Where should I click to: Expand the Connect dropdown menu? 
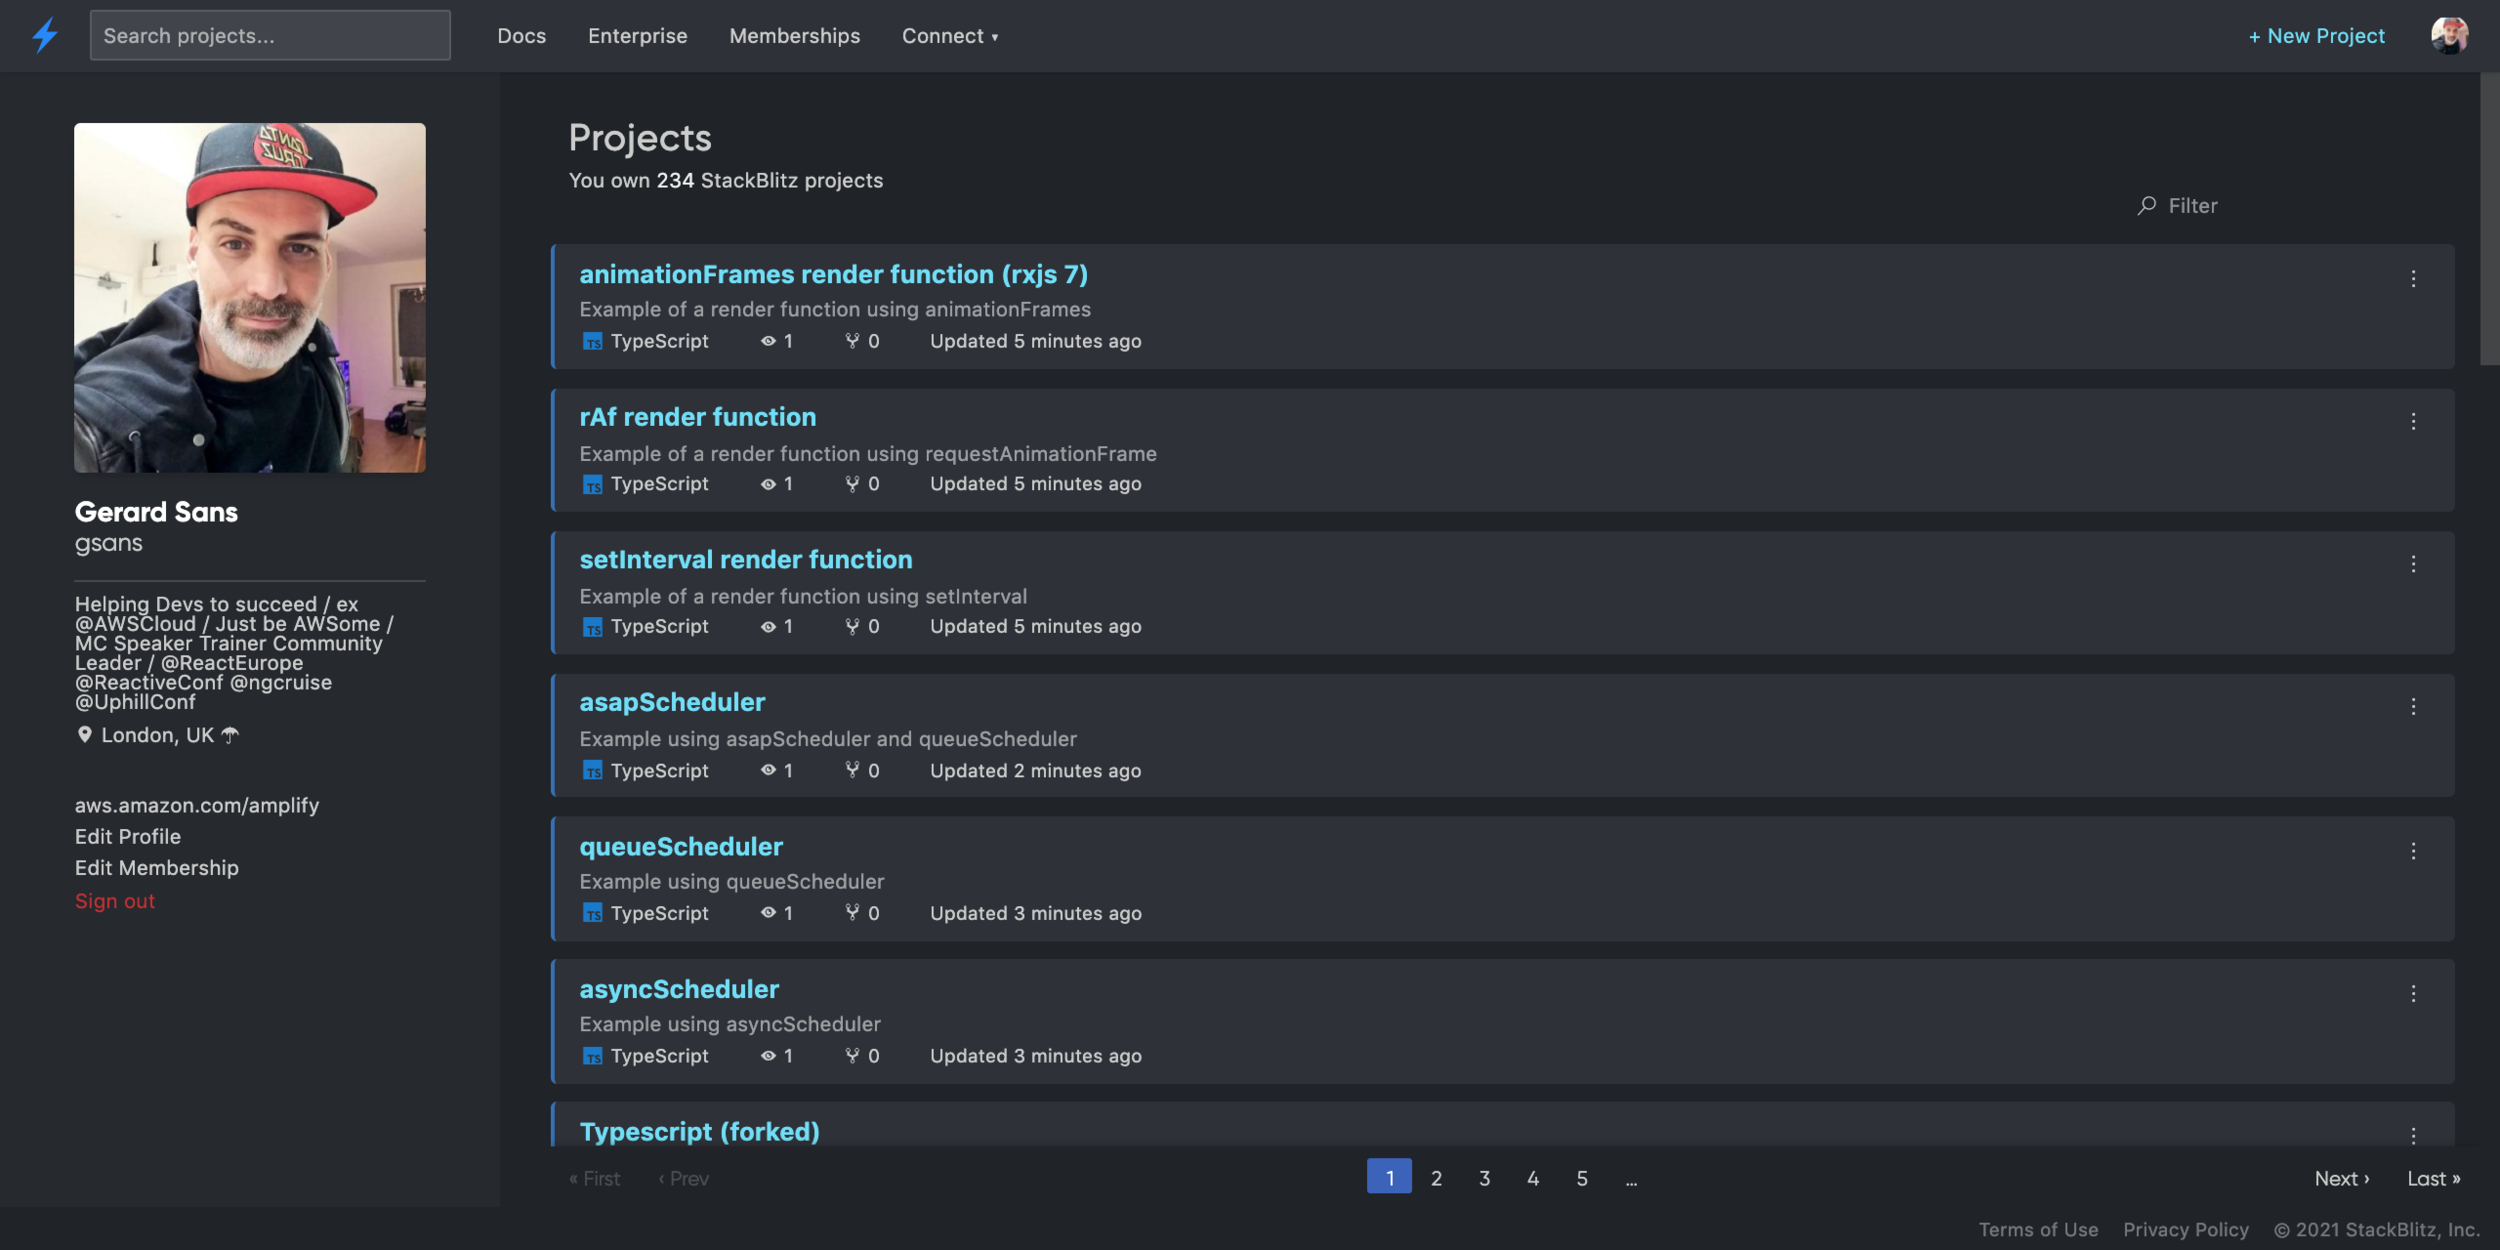pyautogui.click(x=949, y=36)
